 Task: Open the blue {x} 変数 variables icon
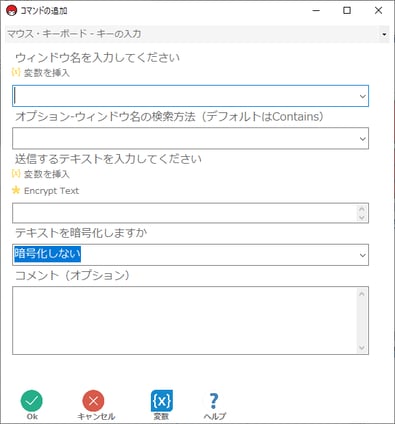[x=162, y=400]
